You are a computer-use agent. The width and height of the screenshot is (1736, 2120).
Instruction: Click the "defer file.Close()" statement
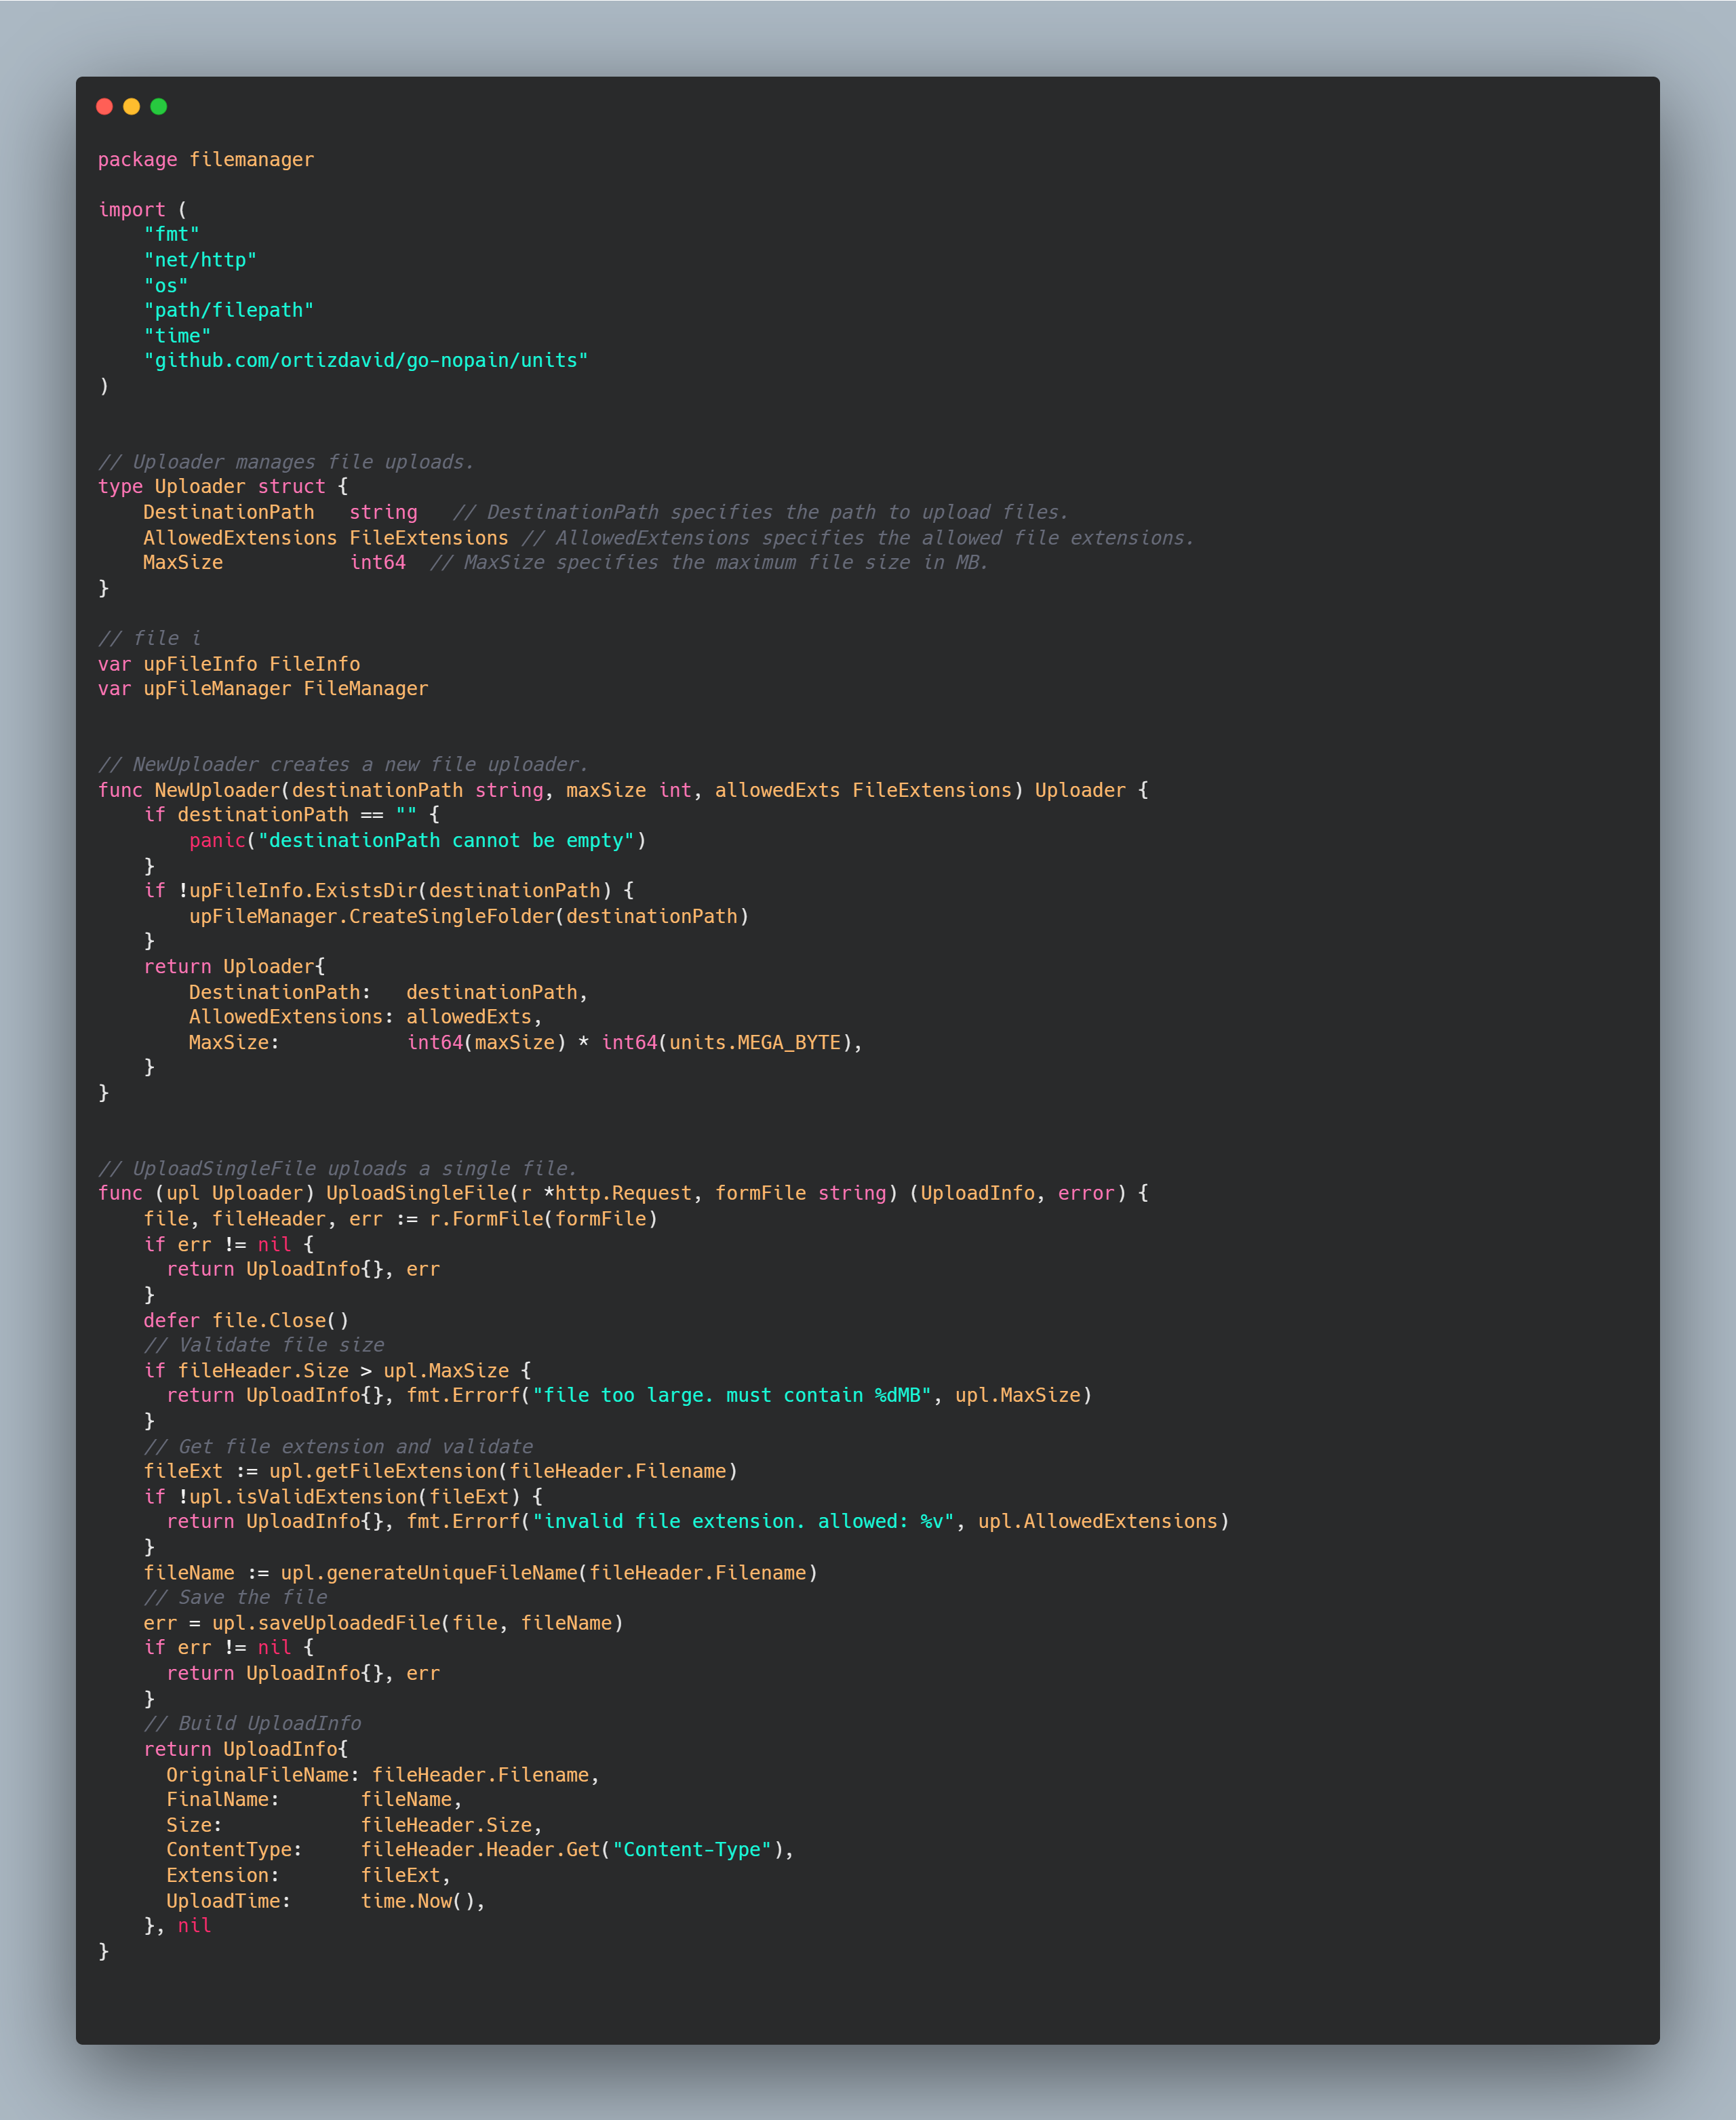tap(246, 1320)
